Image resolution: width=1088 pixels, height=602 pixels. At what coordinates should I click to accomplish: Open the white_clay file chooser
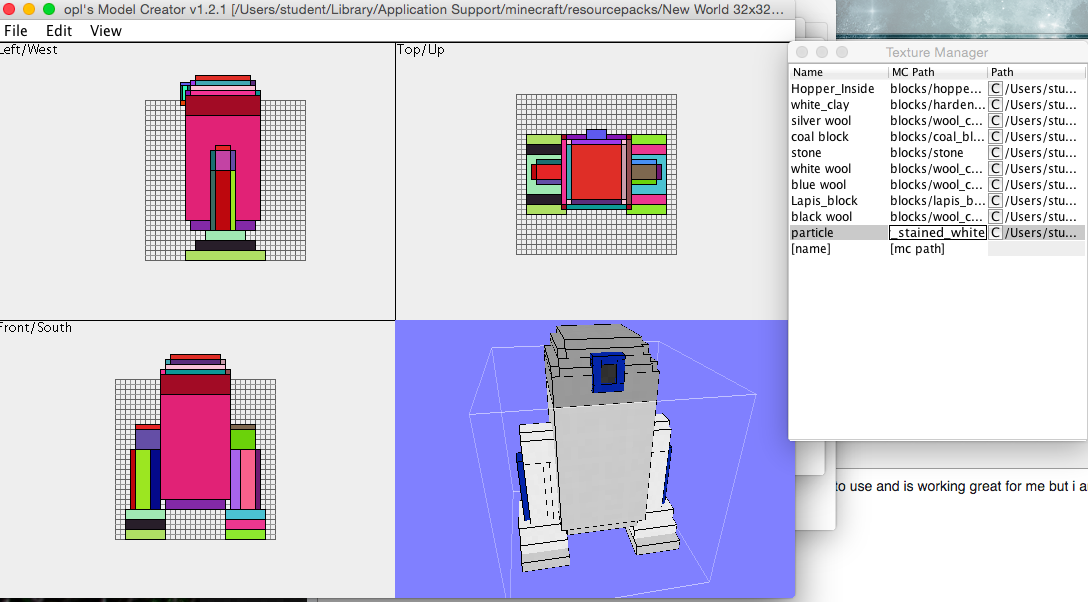[996, 104]
